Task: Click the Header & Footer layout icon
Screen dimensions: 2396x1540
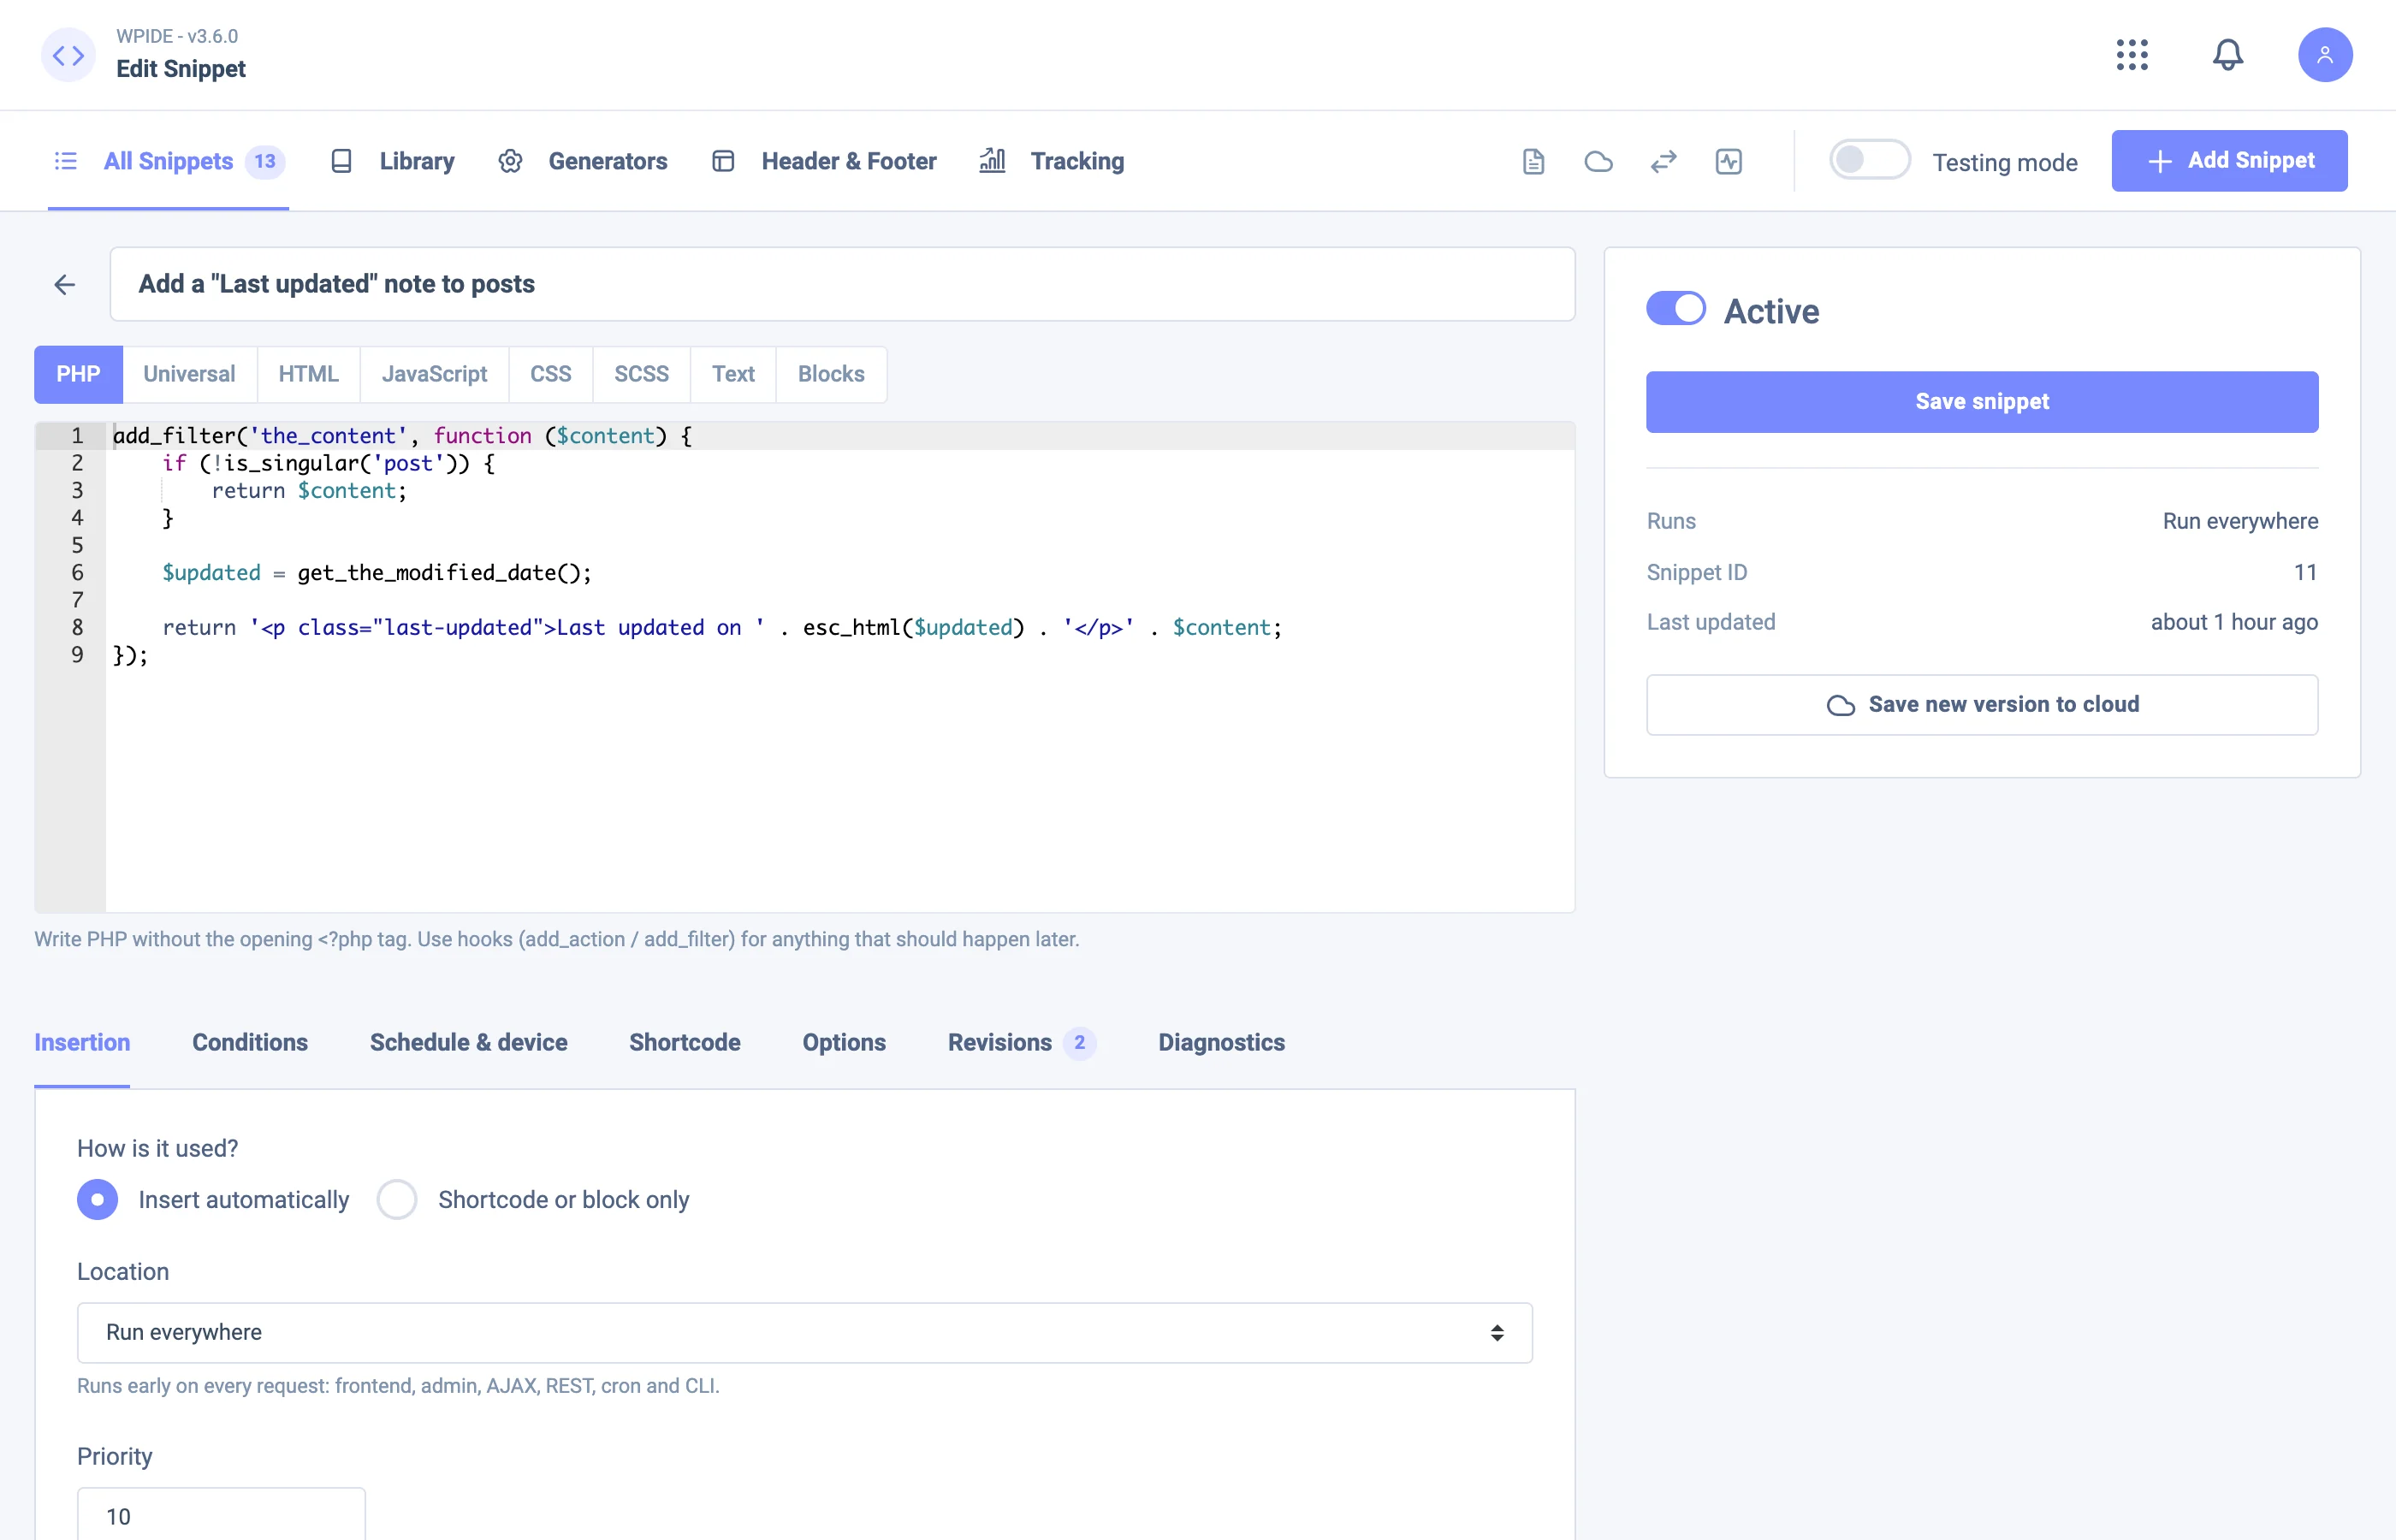Action: (x=723, y=161)
